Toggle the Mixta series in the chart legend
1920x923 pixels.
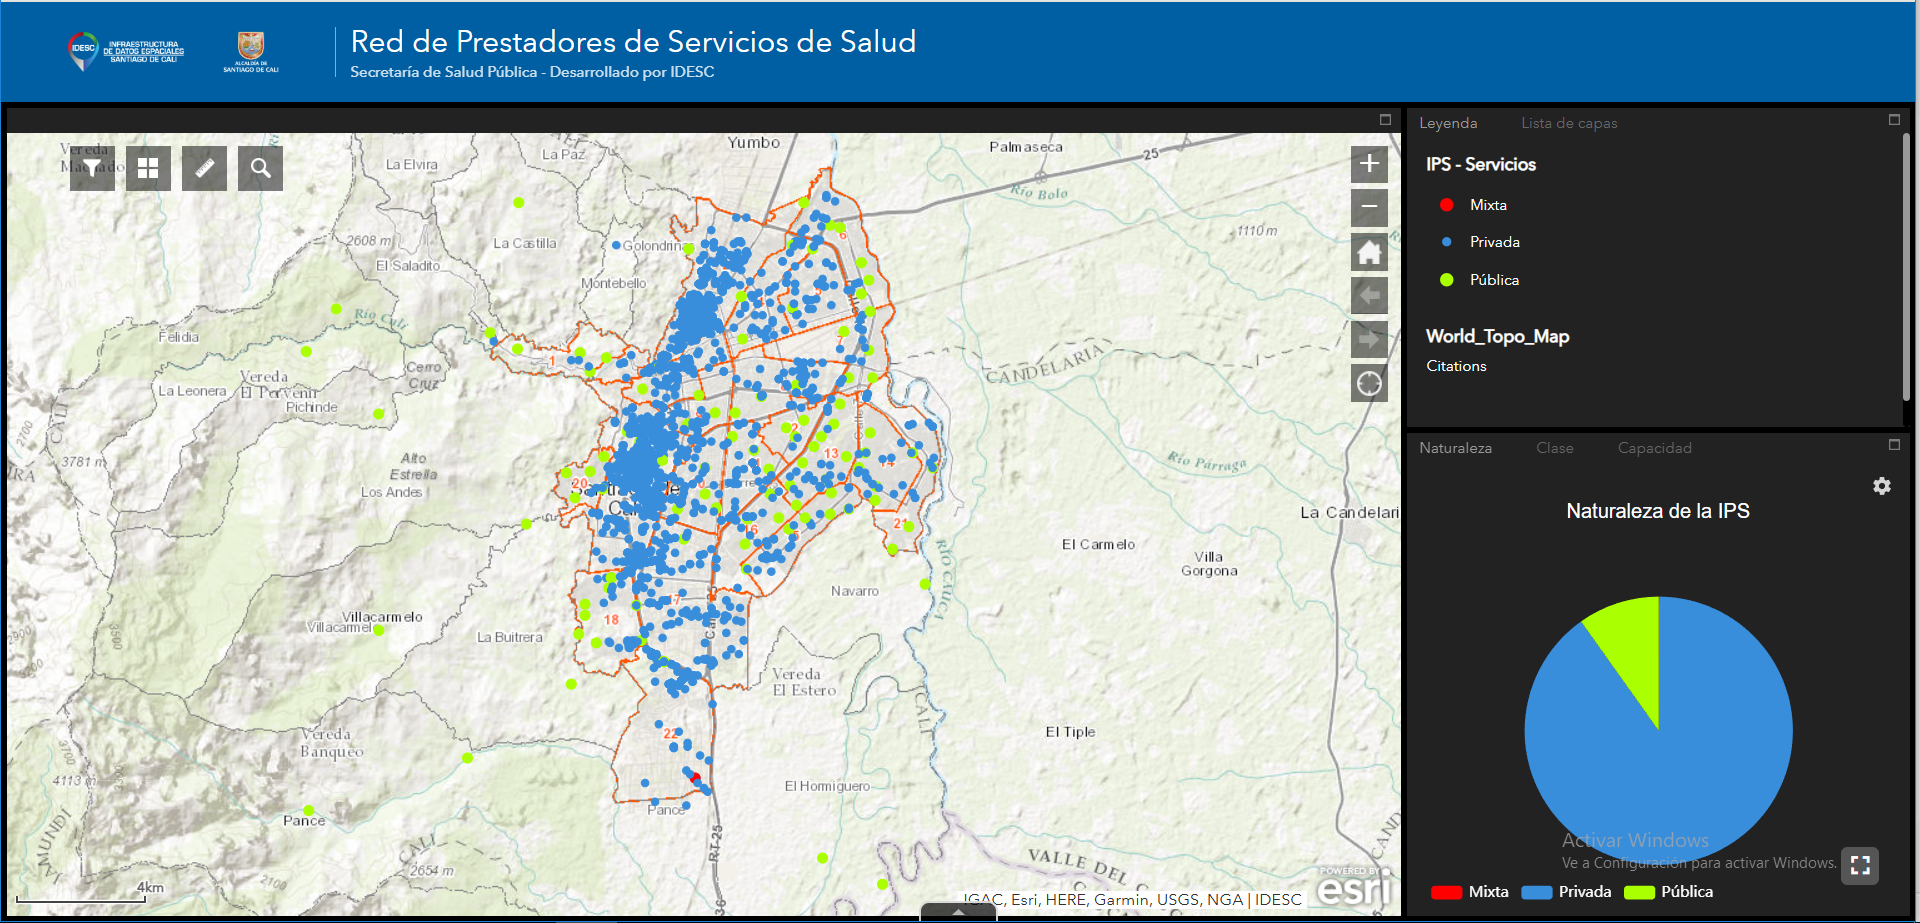click(x=1470, y=892)
